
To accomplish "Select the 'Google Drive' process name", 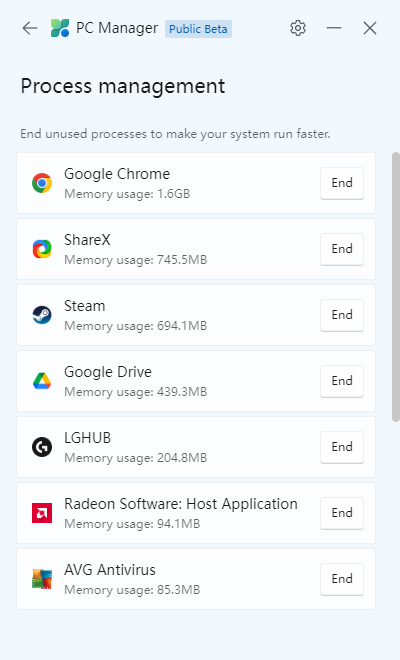I will click(x=108, y=372).
